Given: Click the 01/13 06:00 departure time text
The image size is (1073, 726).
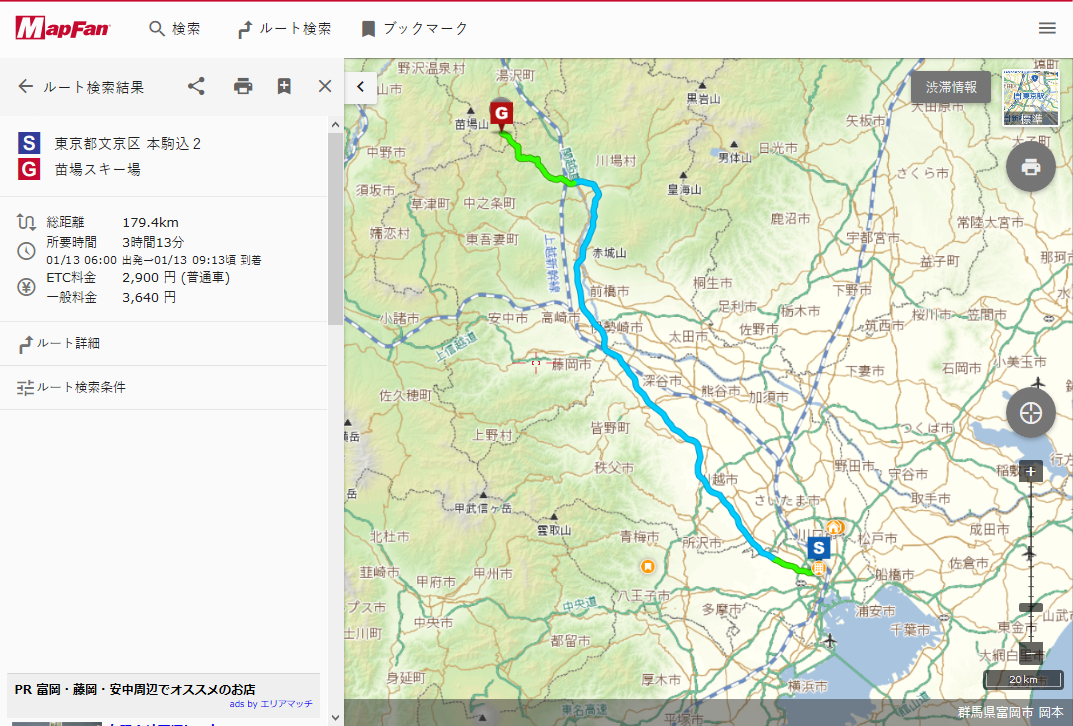Looking at the screenshot, I should [81, 261].
